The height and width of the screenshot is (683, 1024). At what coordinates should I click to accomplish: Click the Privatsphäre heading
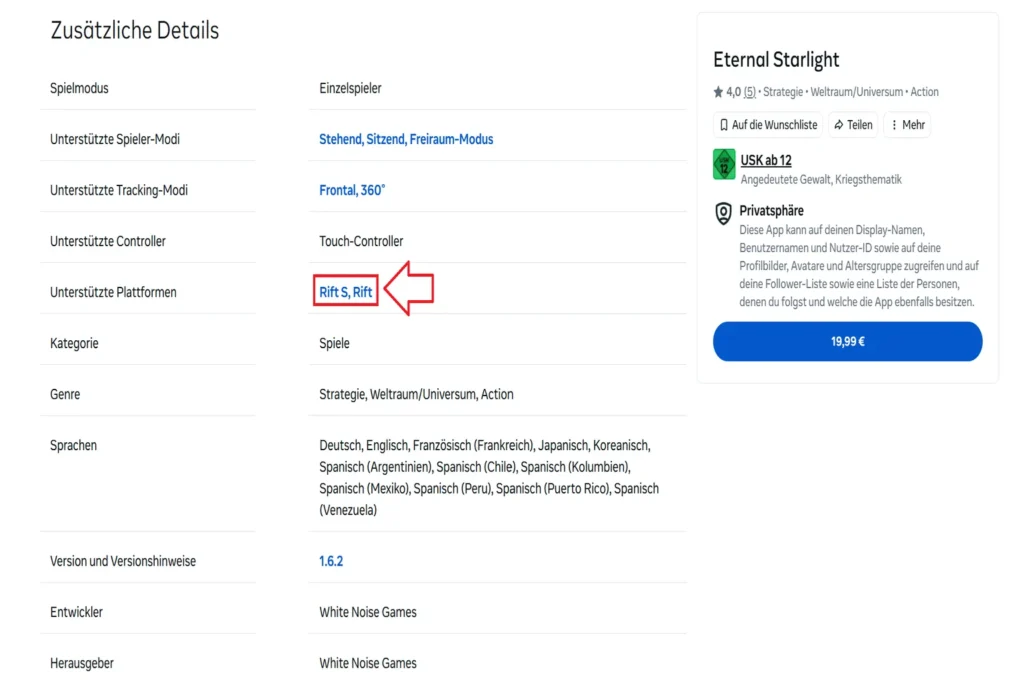click(771, 211)
